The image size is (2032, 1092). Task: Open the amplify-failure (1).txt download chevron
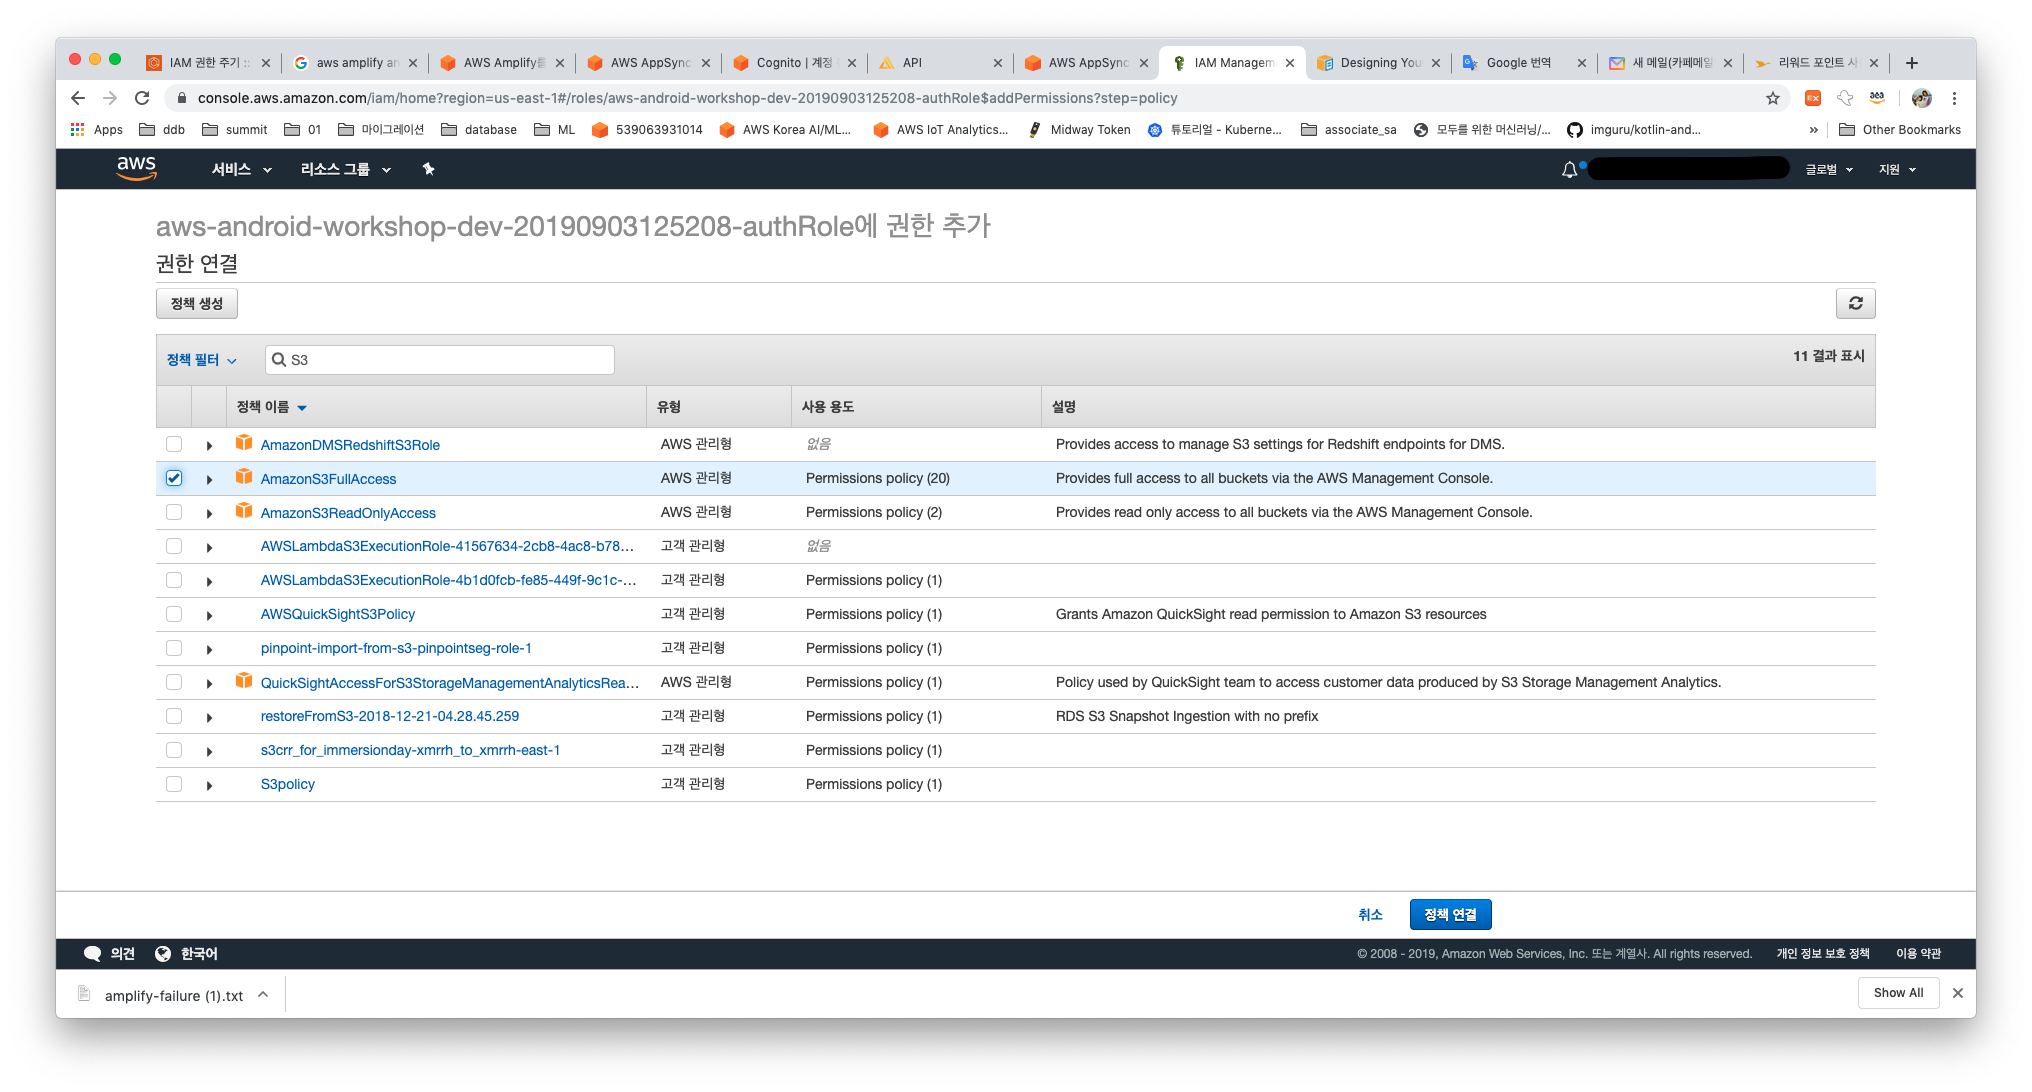click(x=263, y=995)
